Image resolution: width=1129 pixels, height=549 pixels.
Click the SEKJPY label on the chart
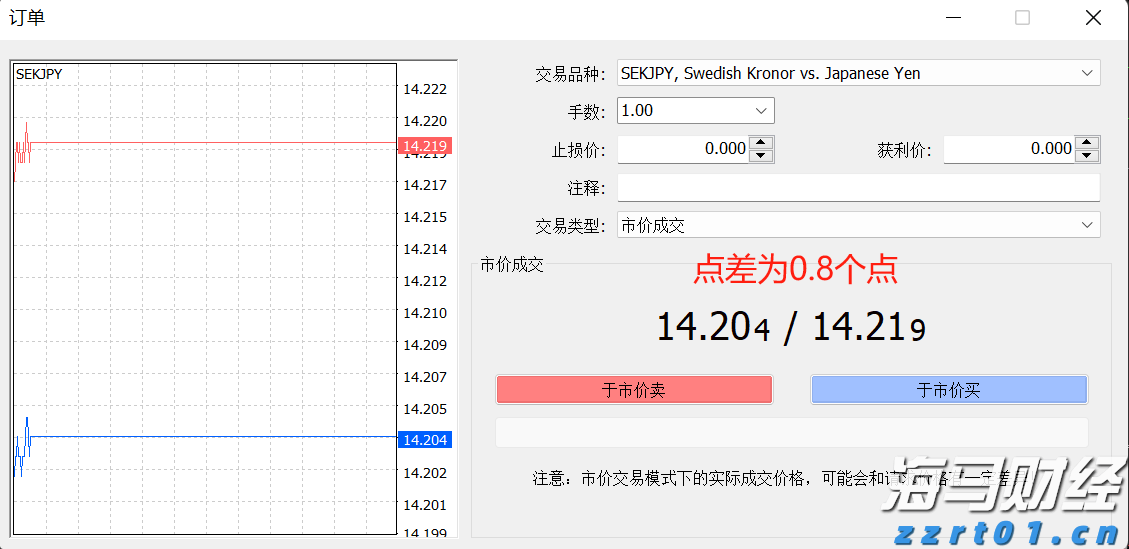pos(39,74)
